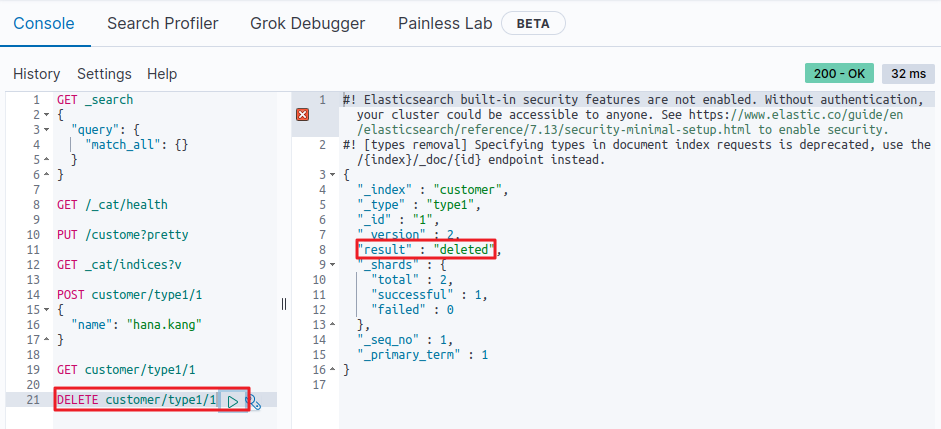
Task: Click the "name": "hana.kang" line
Action: pyautogui.click(x=136, y=325)
